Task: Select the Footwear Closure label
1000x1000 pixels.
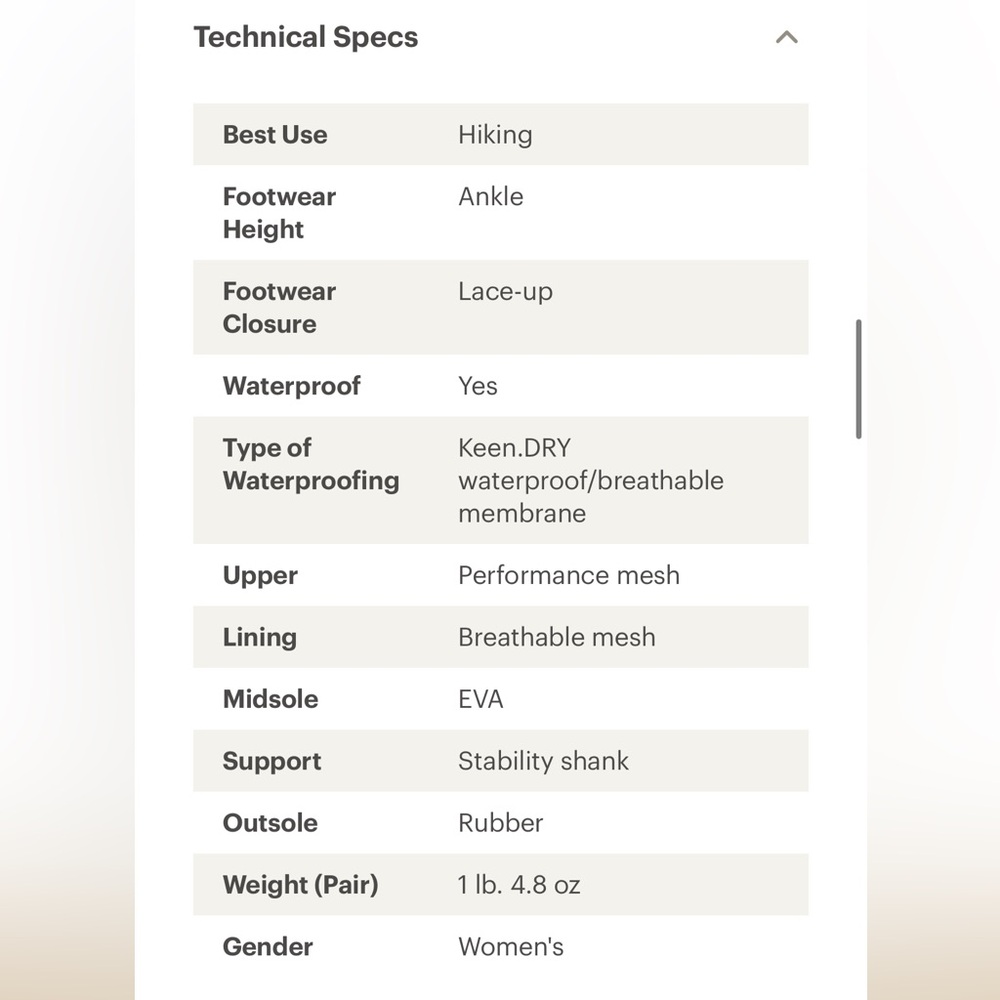Action: (x=279, y=308)
